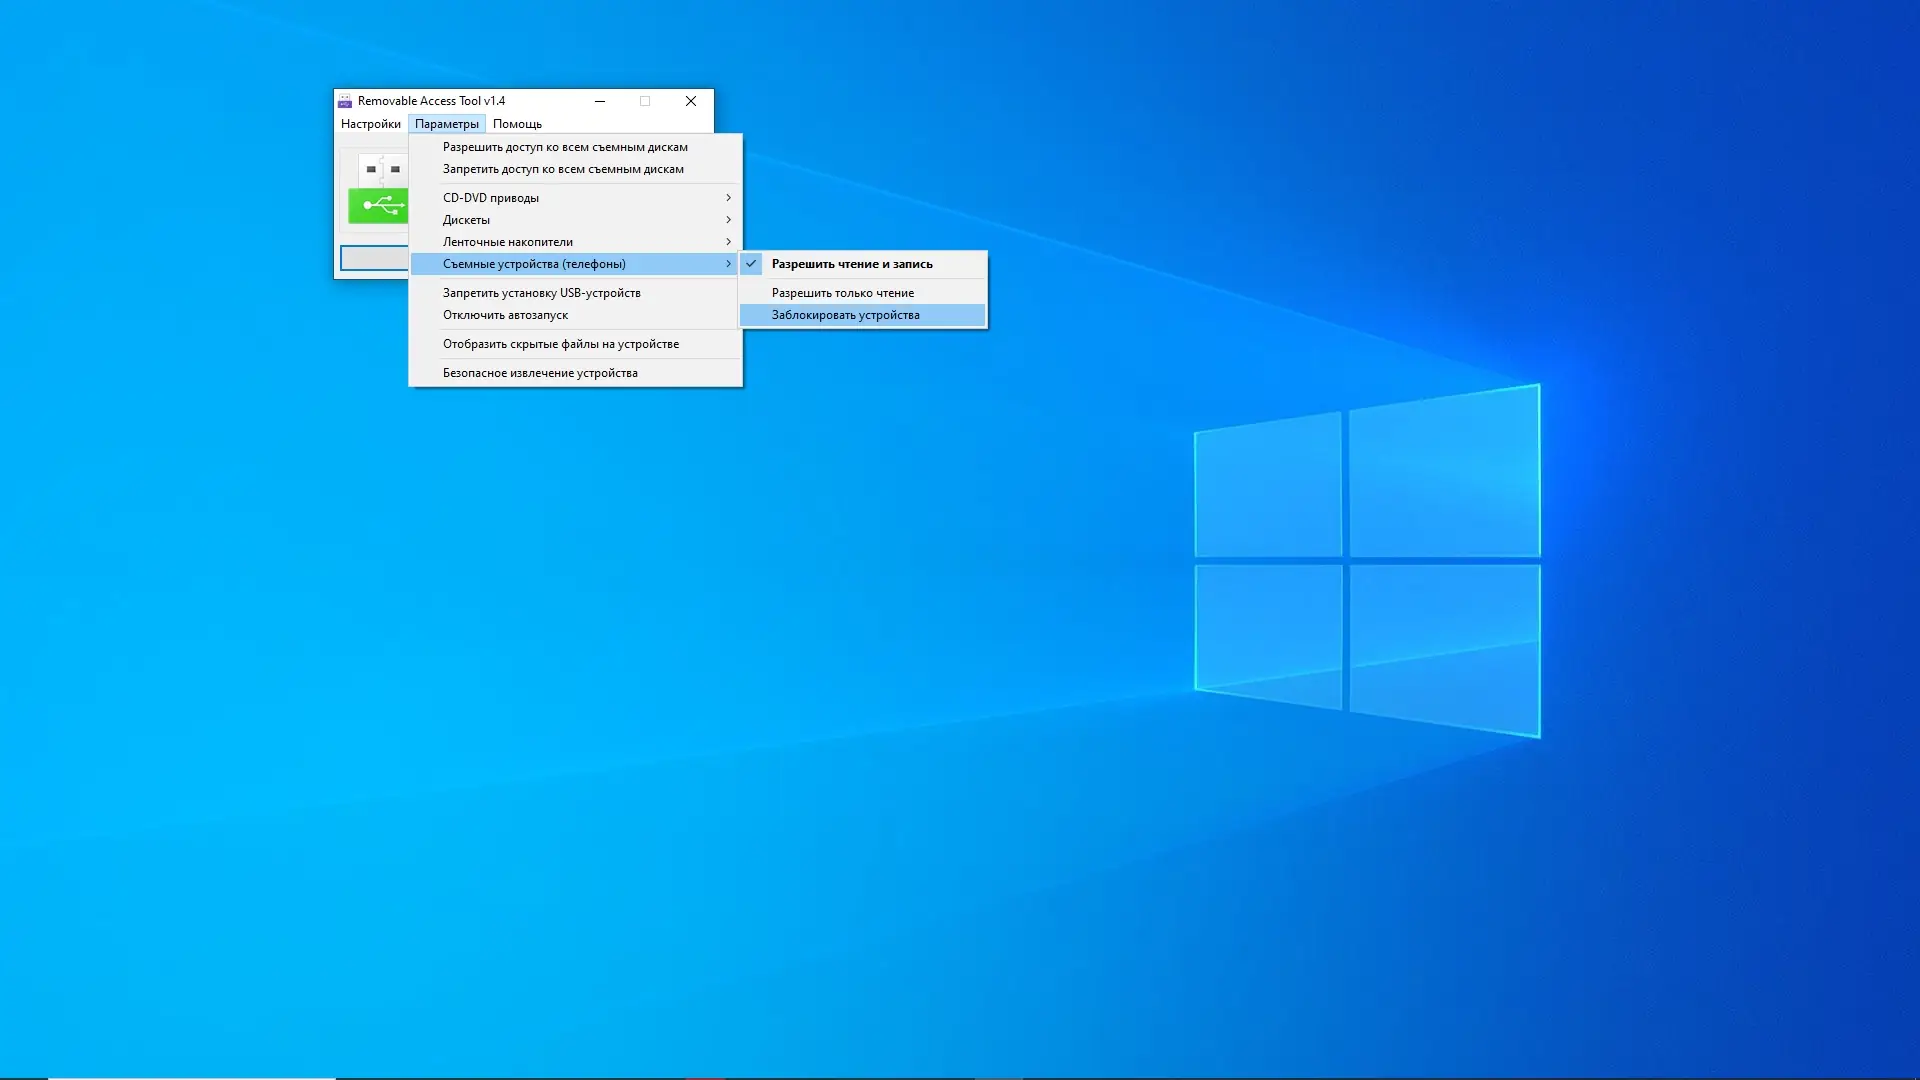Toggle Запретить установку USB-устройств option

(x=541, y=293)
